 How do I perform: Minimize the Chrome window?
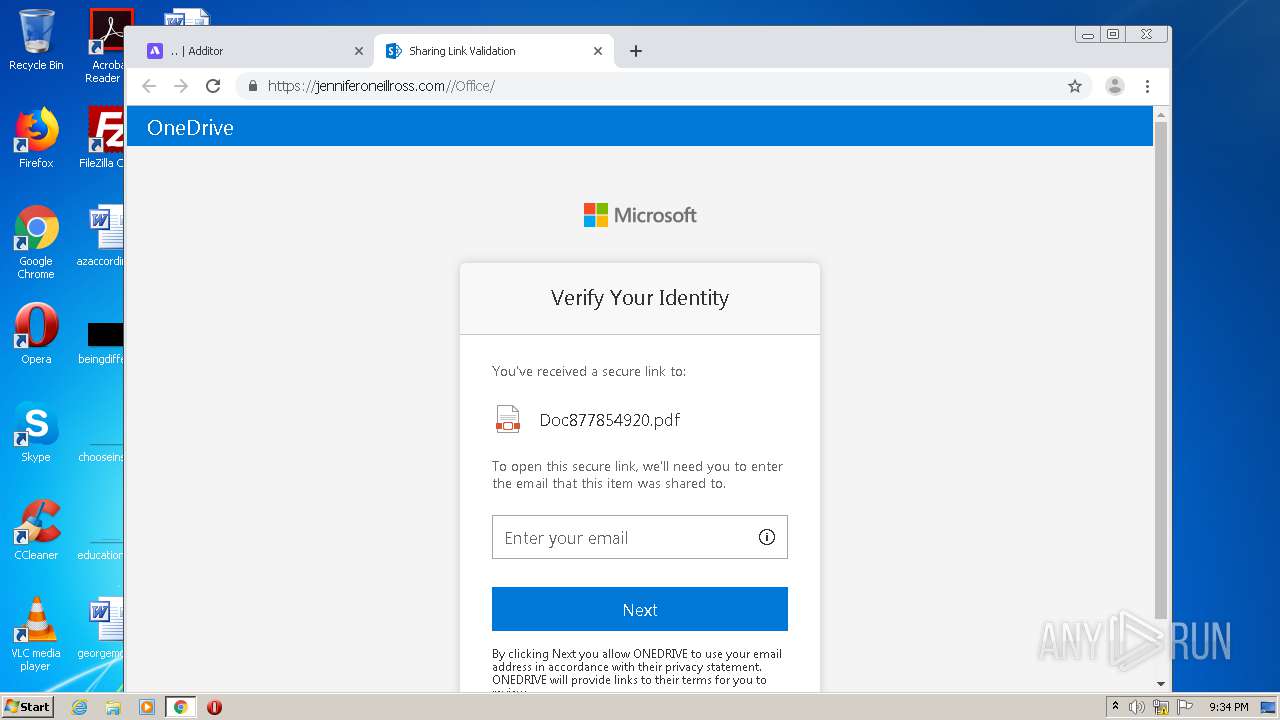(1088, 35)
